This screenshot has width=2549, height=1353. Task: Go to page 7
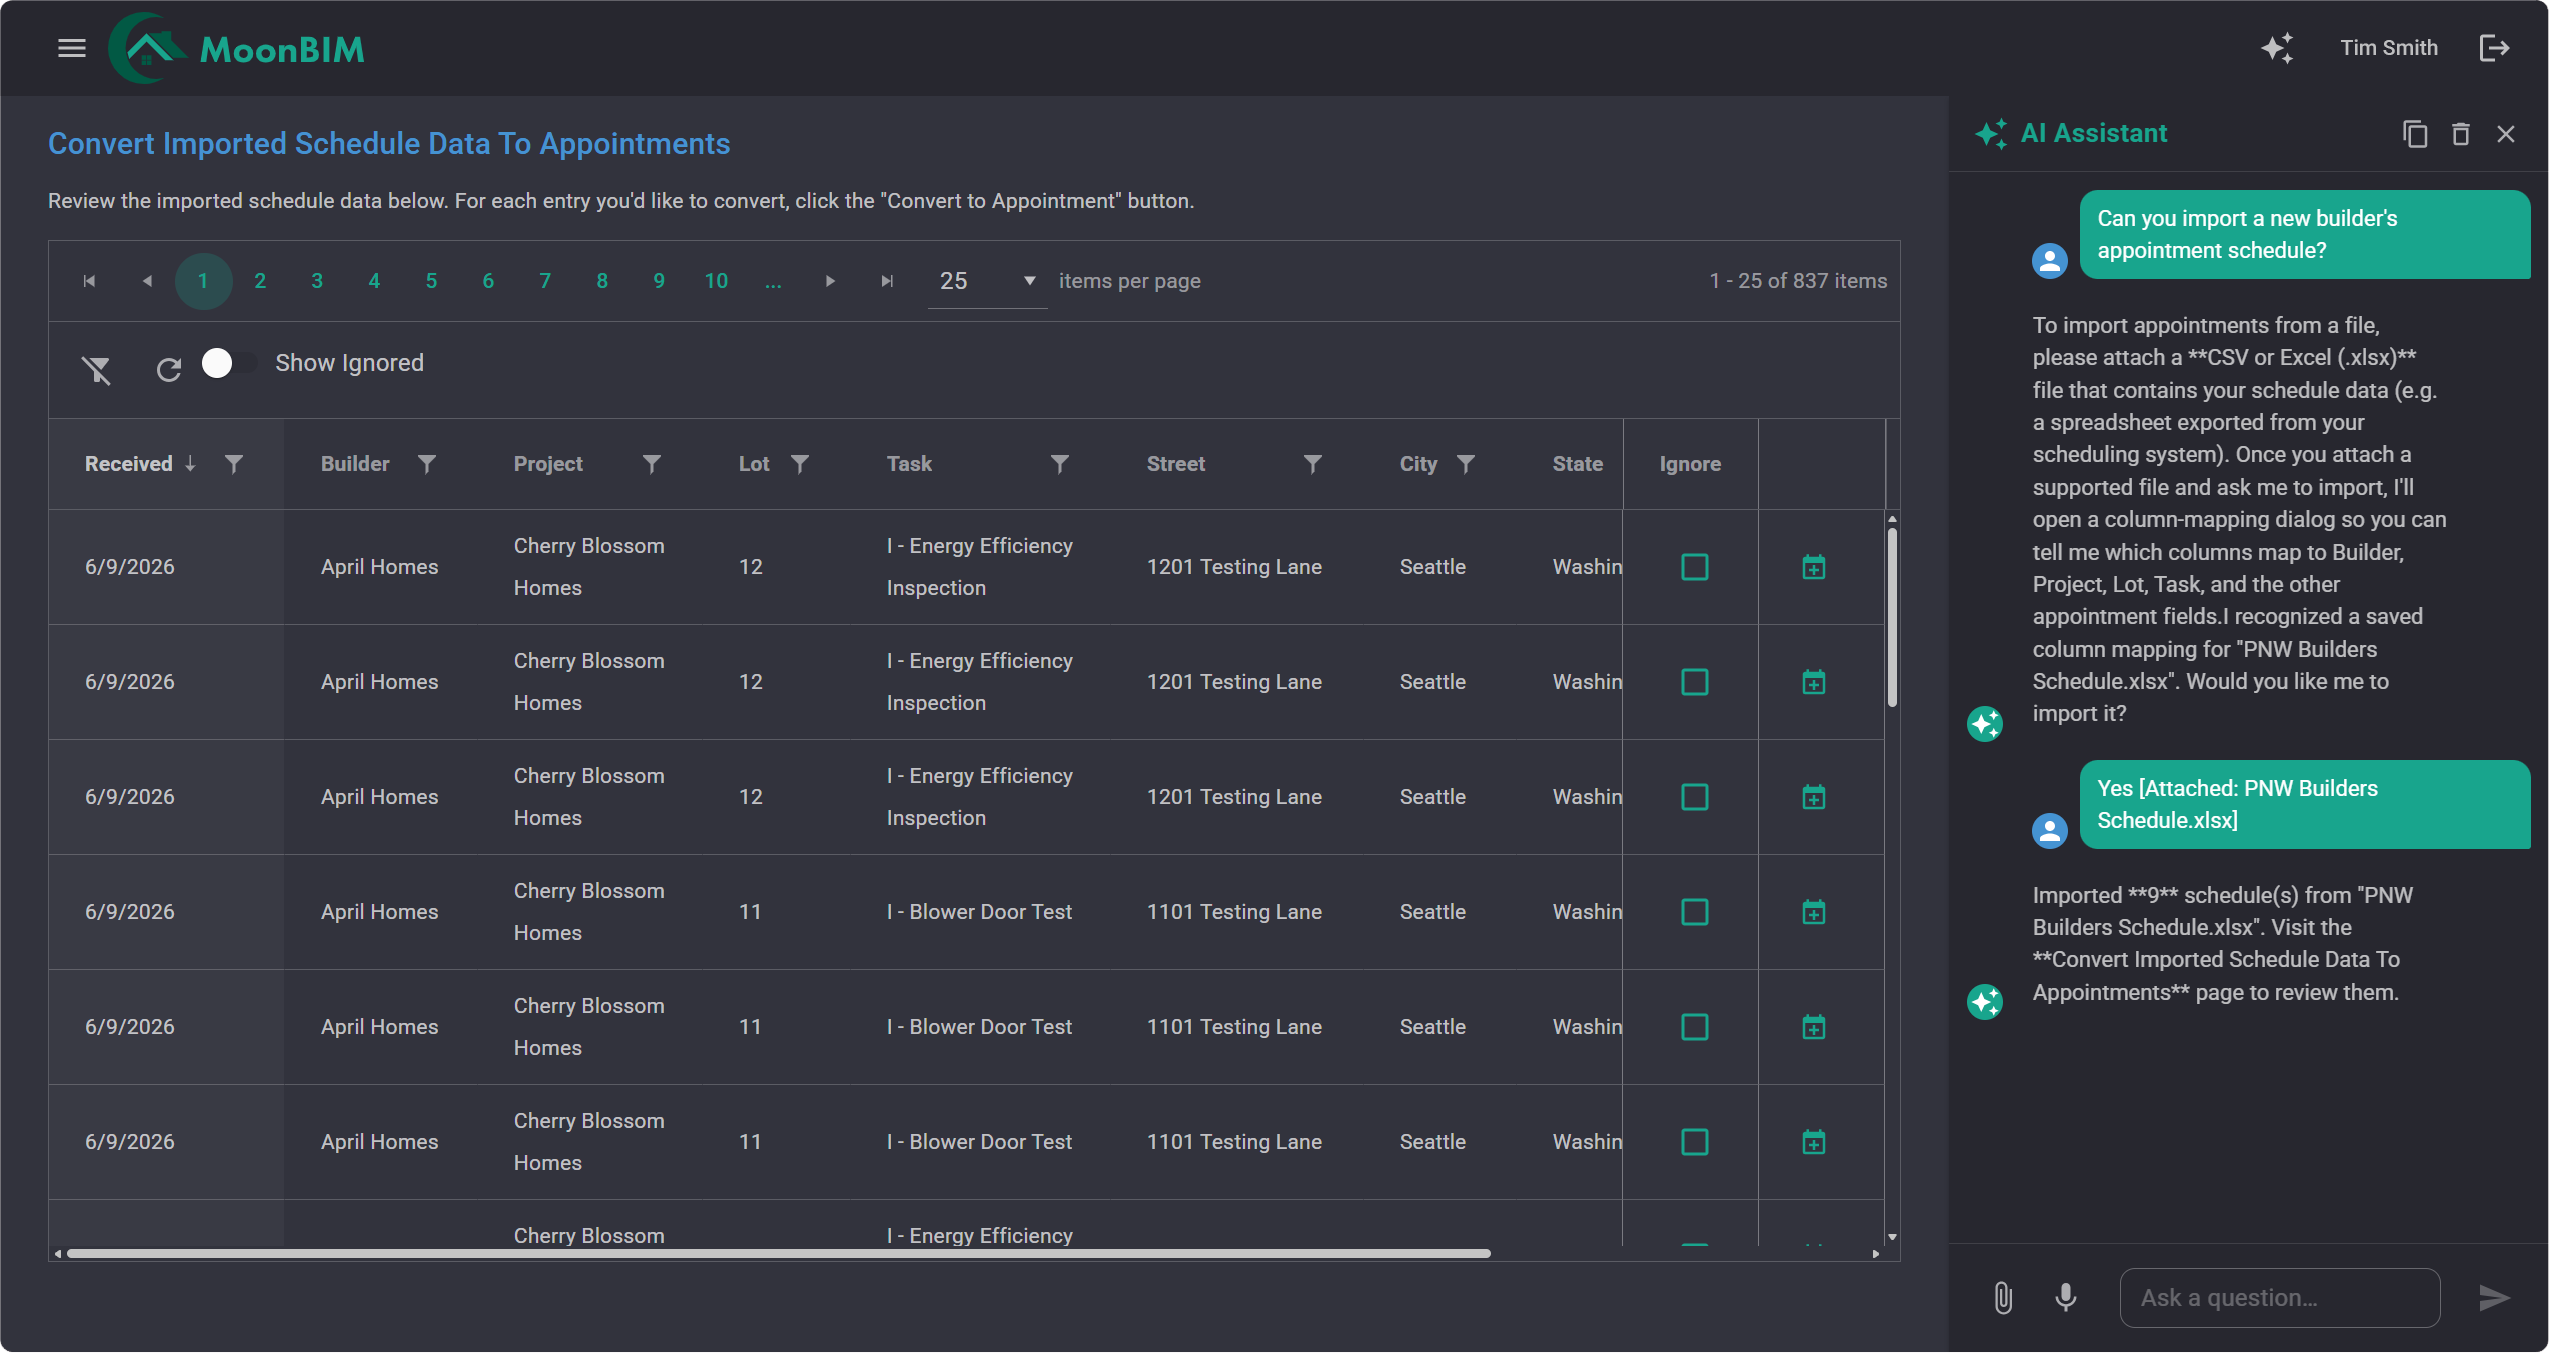coord(545,281)
